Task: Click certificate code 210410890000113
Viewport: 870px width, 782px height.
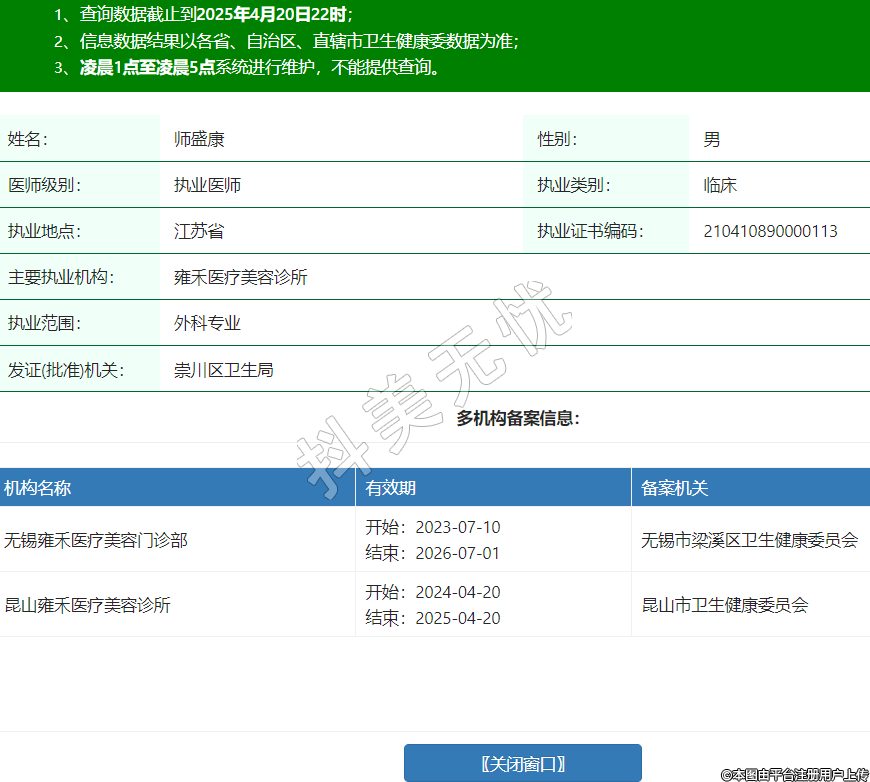Action: 770,231
